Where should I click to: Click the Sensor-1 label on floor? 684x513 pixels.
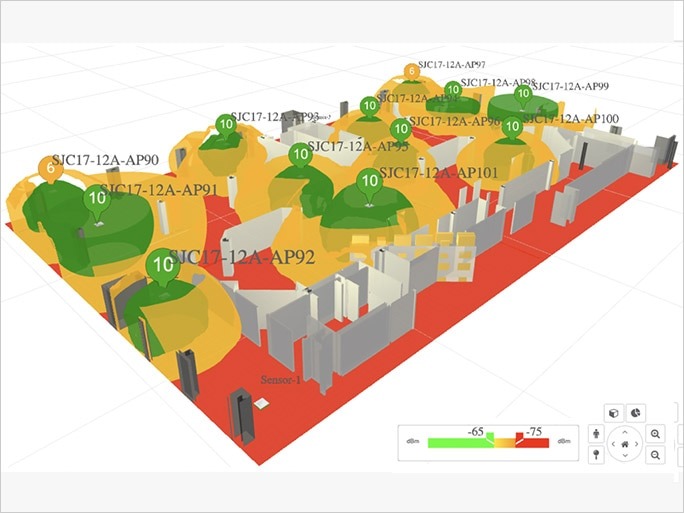(x=280, y=380)
